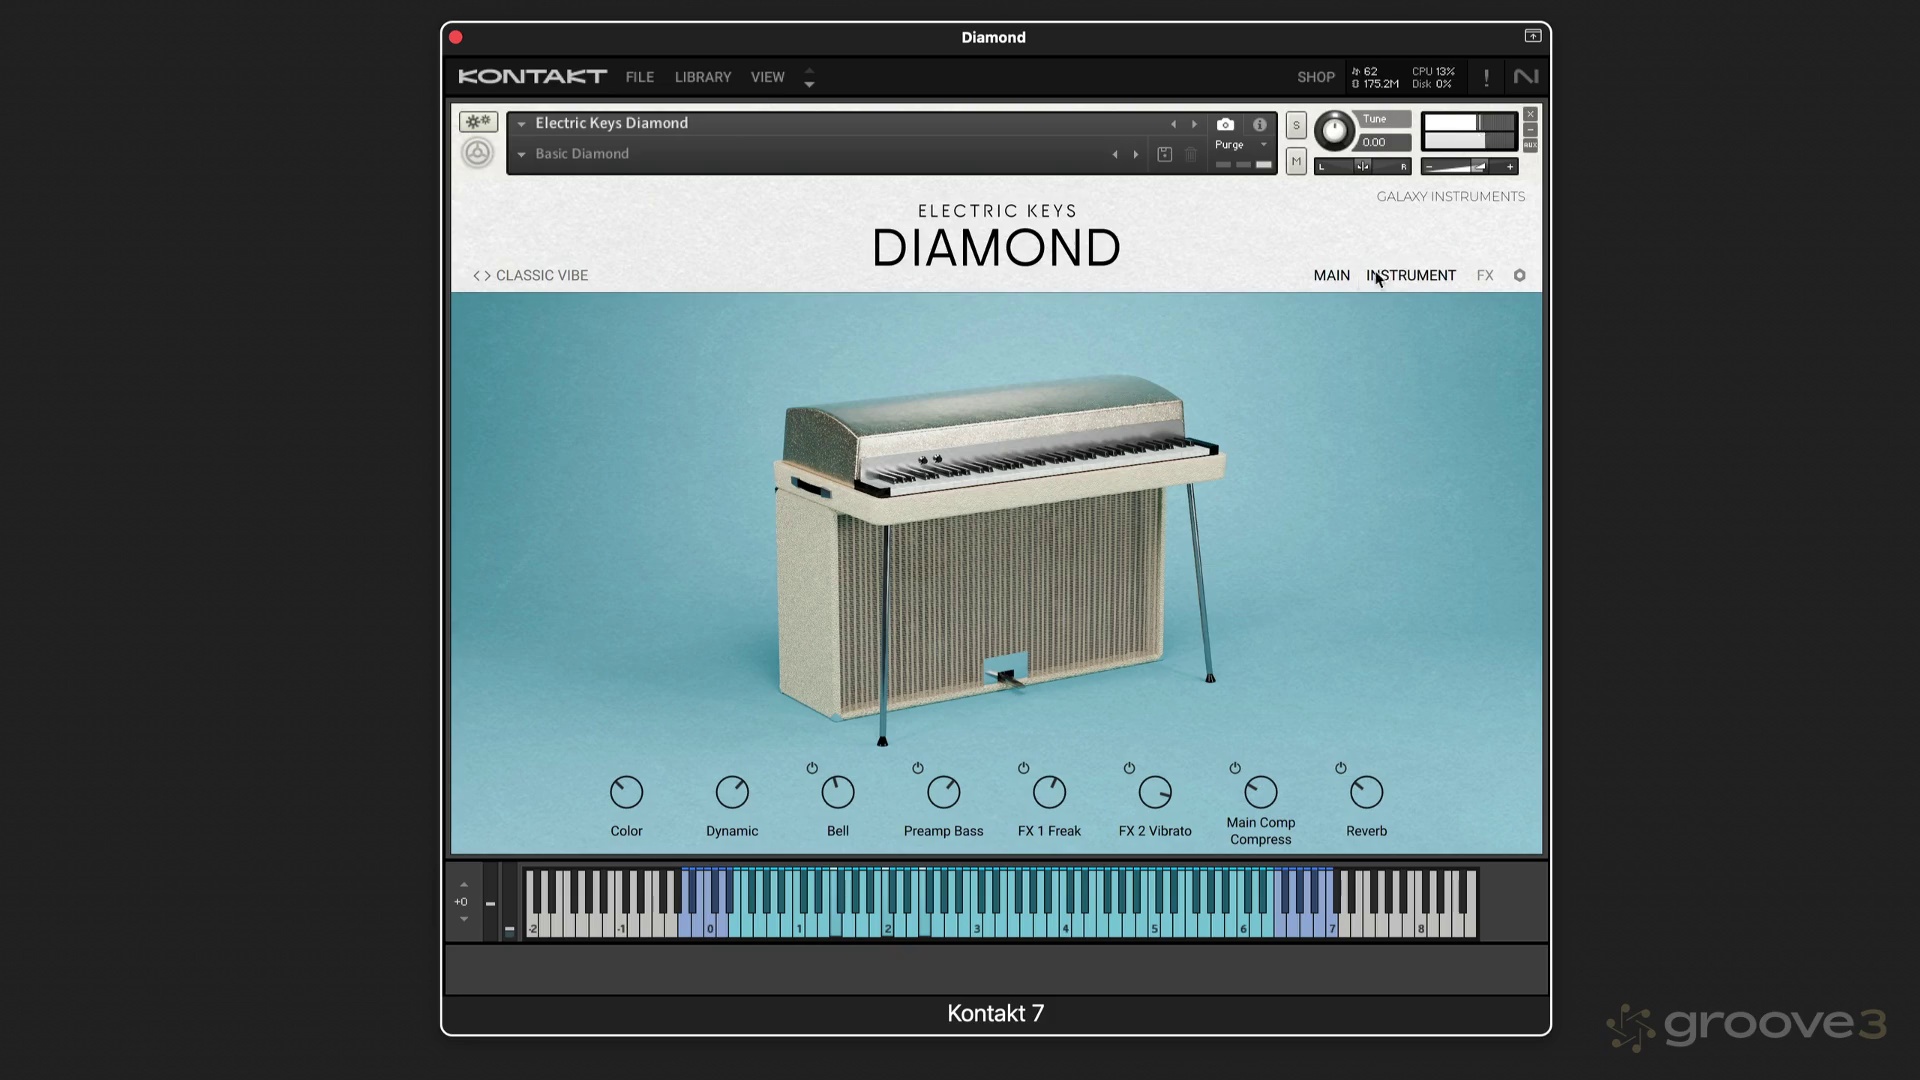Click the volume plus button
The width and height of the screenshot is (1920, 1080).
click(1510, 167)
